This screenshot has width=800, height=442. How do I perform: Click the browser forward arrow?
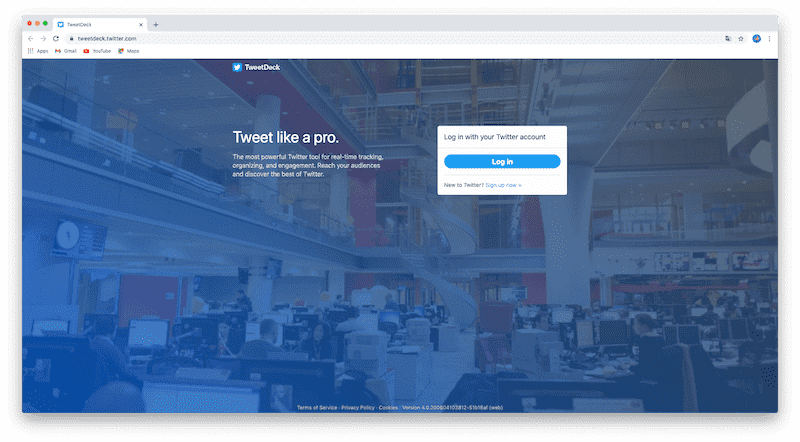point(43,38)
